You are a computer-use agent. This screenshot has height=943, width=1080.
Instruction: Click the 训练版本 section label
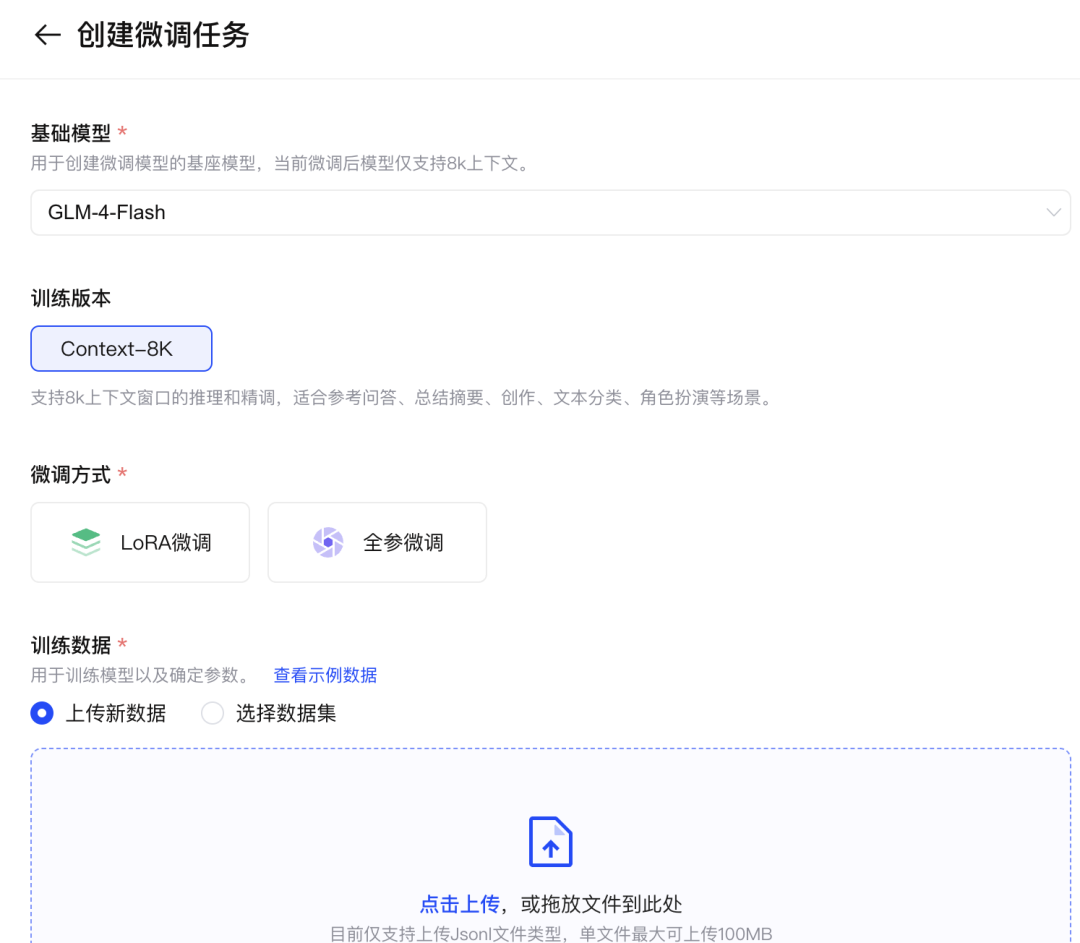pyautogui.click(x=70, y=298)
